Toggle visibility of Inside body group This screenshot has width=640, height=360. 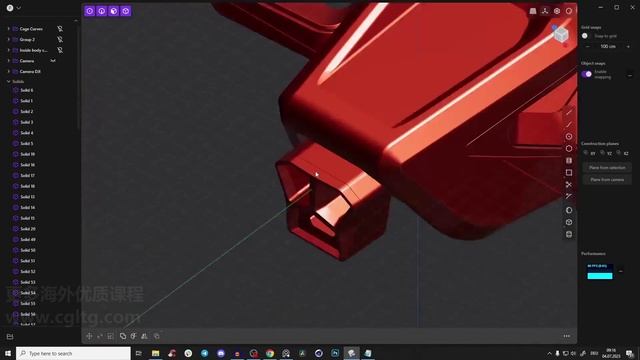tap(60, 50)
